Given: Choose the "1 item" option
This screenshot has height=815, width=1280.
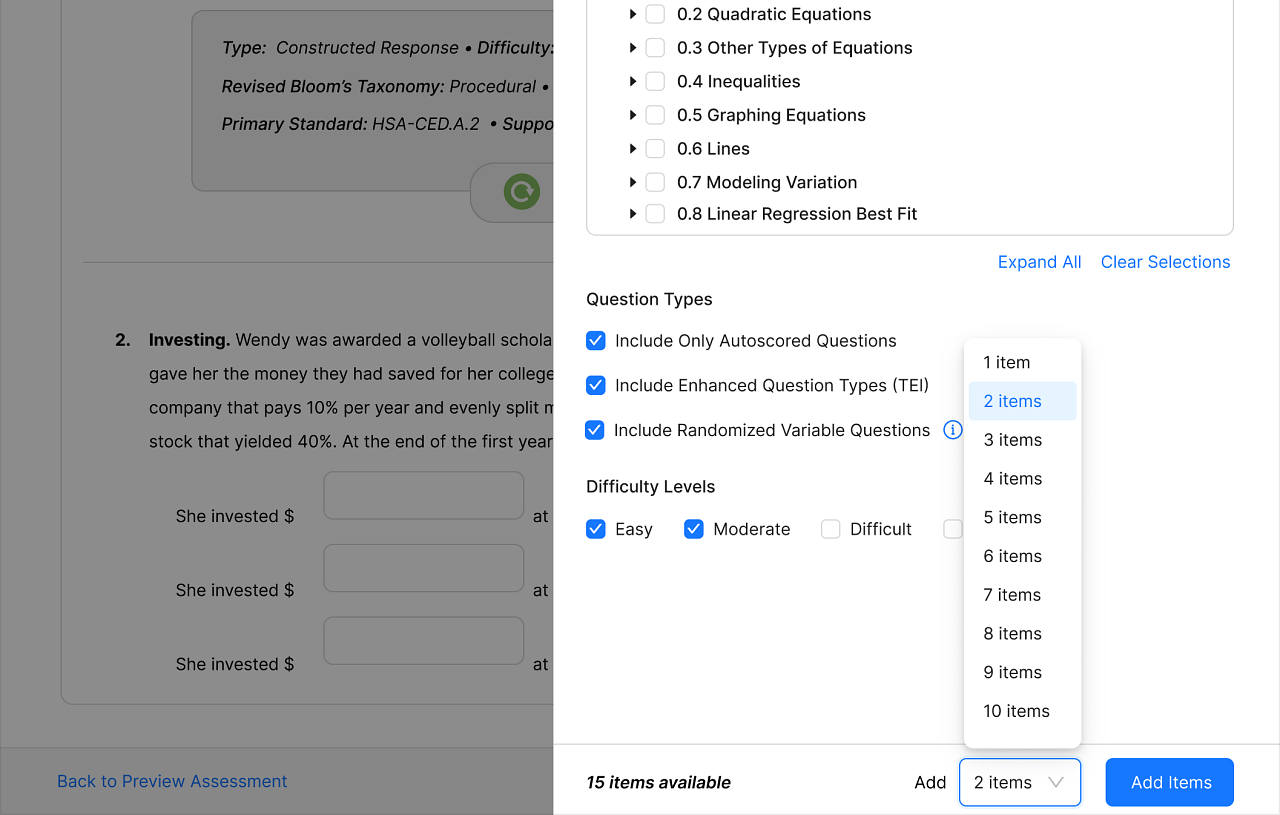Looking at the screenshot, I should click(1005, 362).
